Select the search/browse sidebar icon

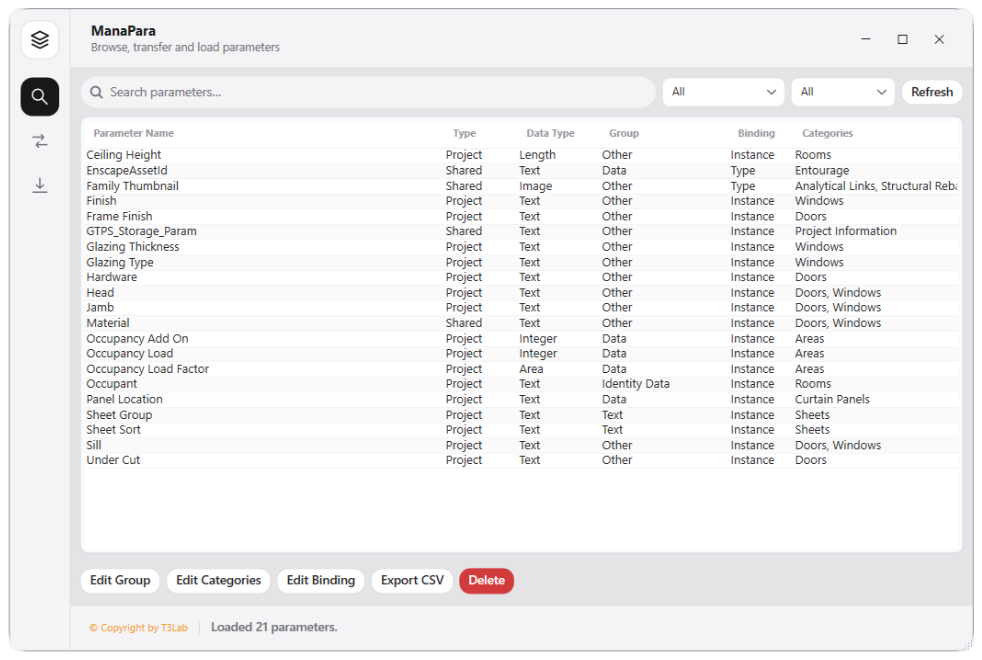pos(39,96)
